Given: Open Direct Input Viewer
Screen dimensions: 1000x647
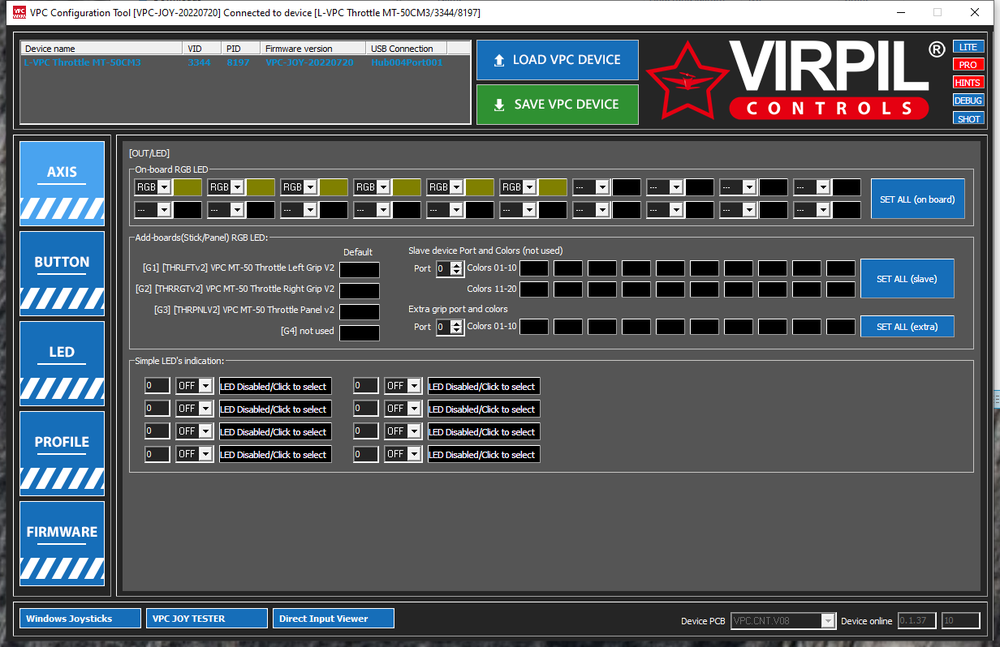Looking at the screenshot, I should [x=334, y=618].
